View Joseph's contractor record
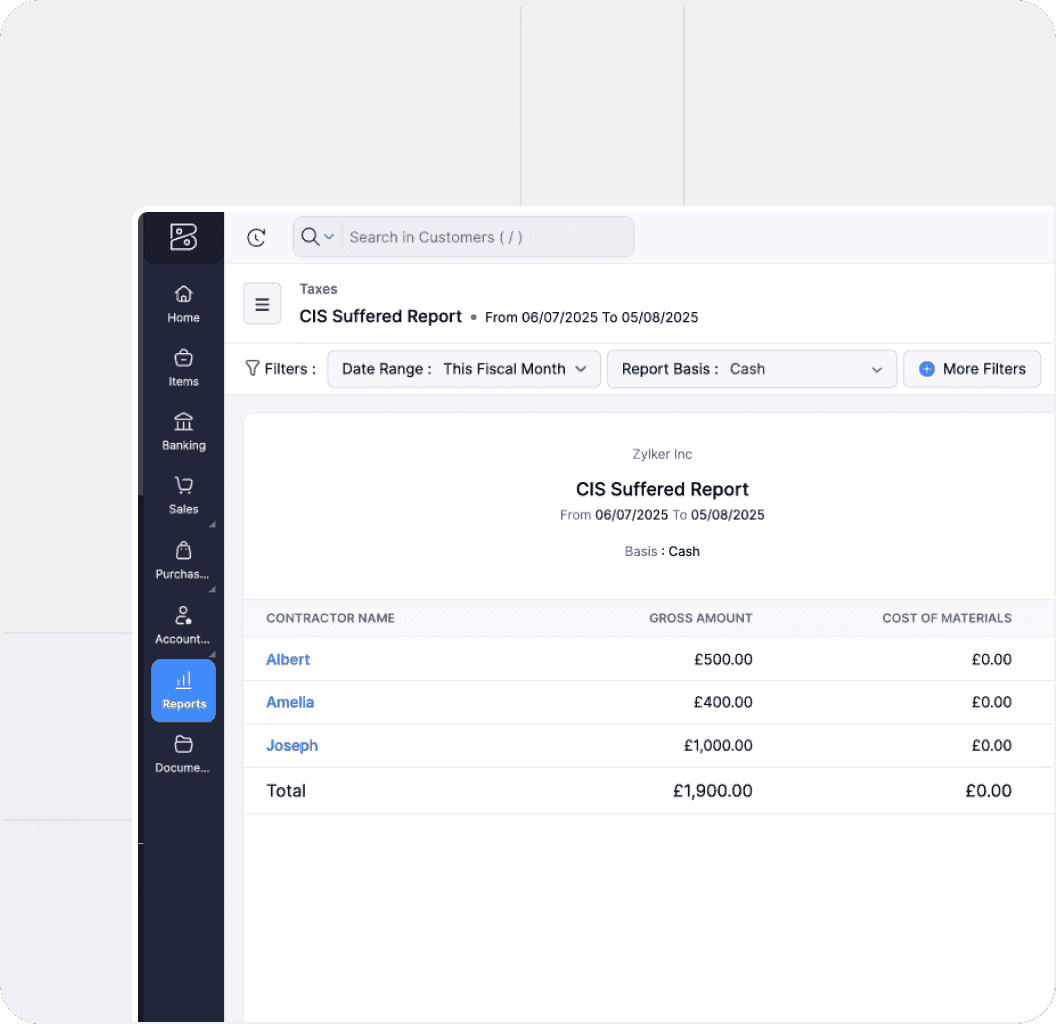 (292, 745)
